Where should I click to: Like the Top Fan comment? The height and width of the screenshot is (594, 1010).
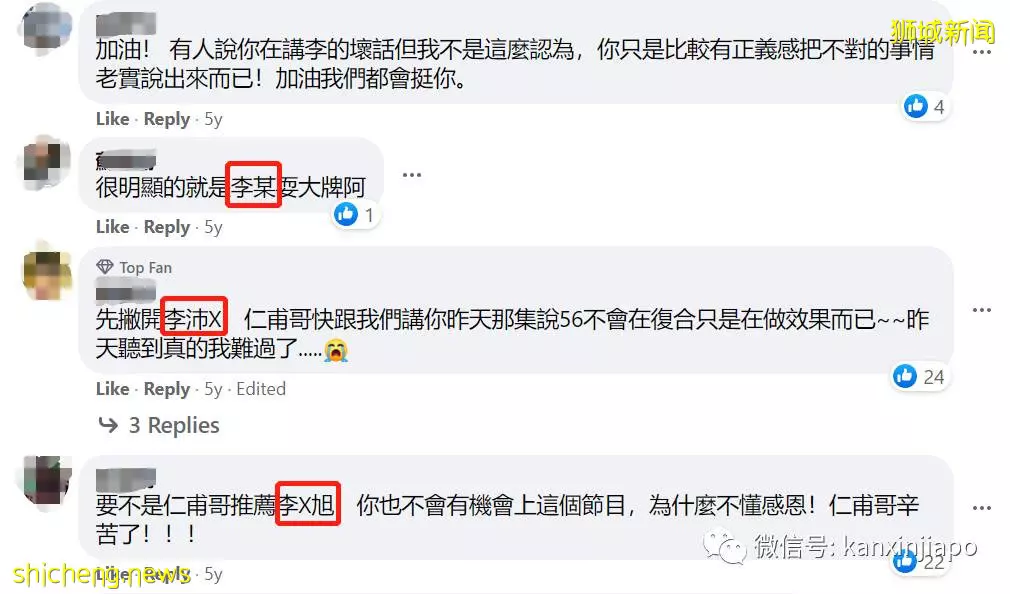click(112, 388)
